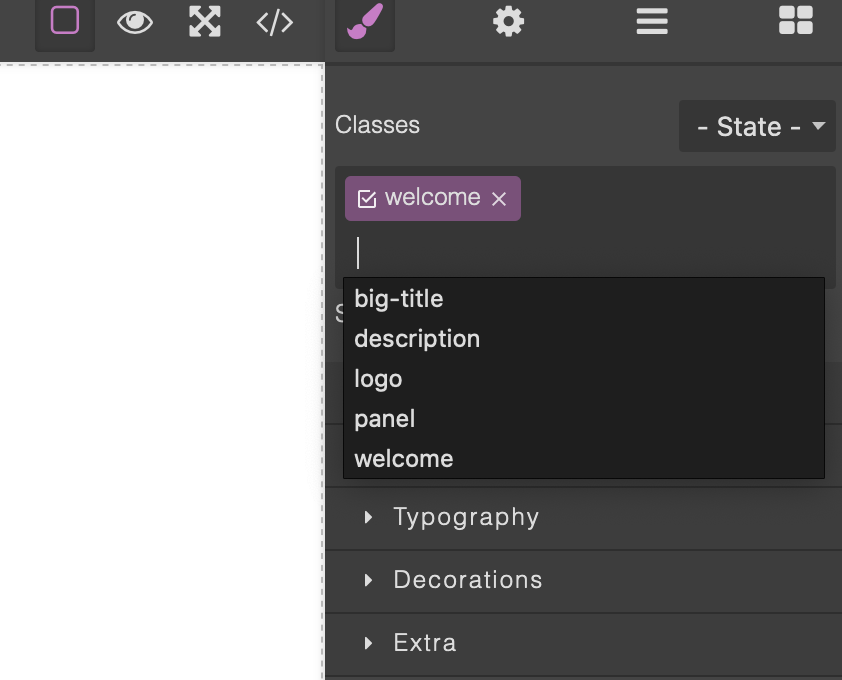Expand the Typography section

tap(583, 518)
